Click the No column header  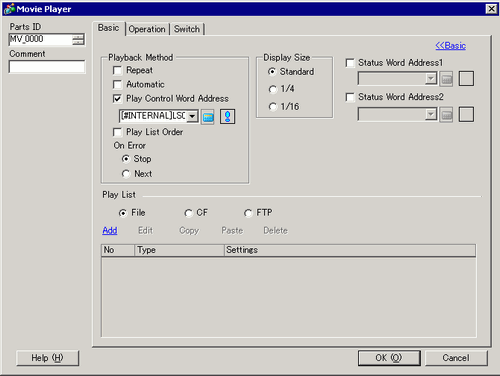click(x=118, y=250)
